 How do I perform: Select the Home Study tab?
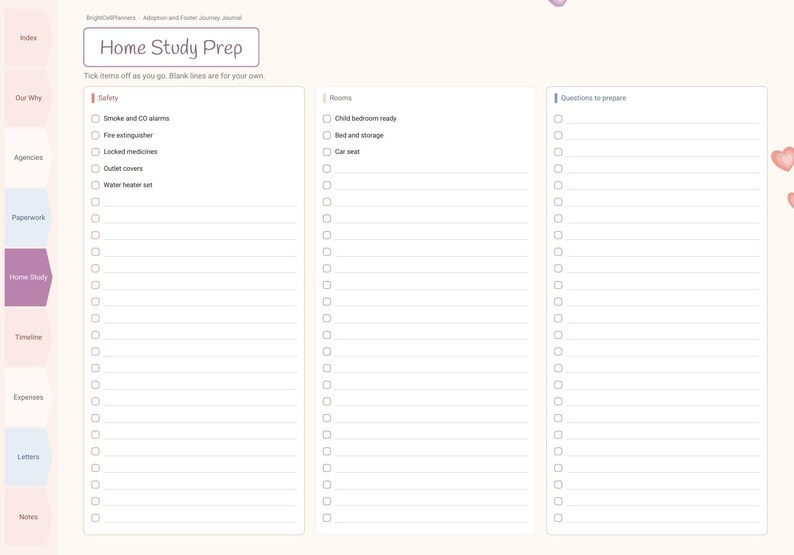click(x=28, y=277)
